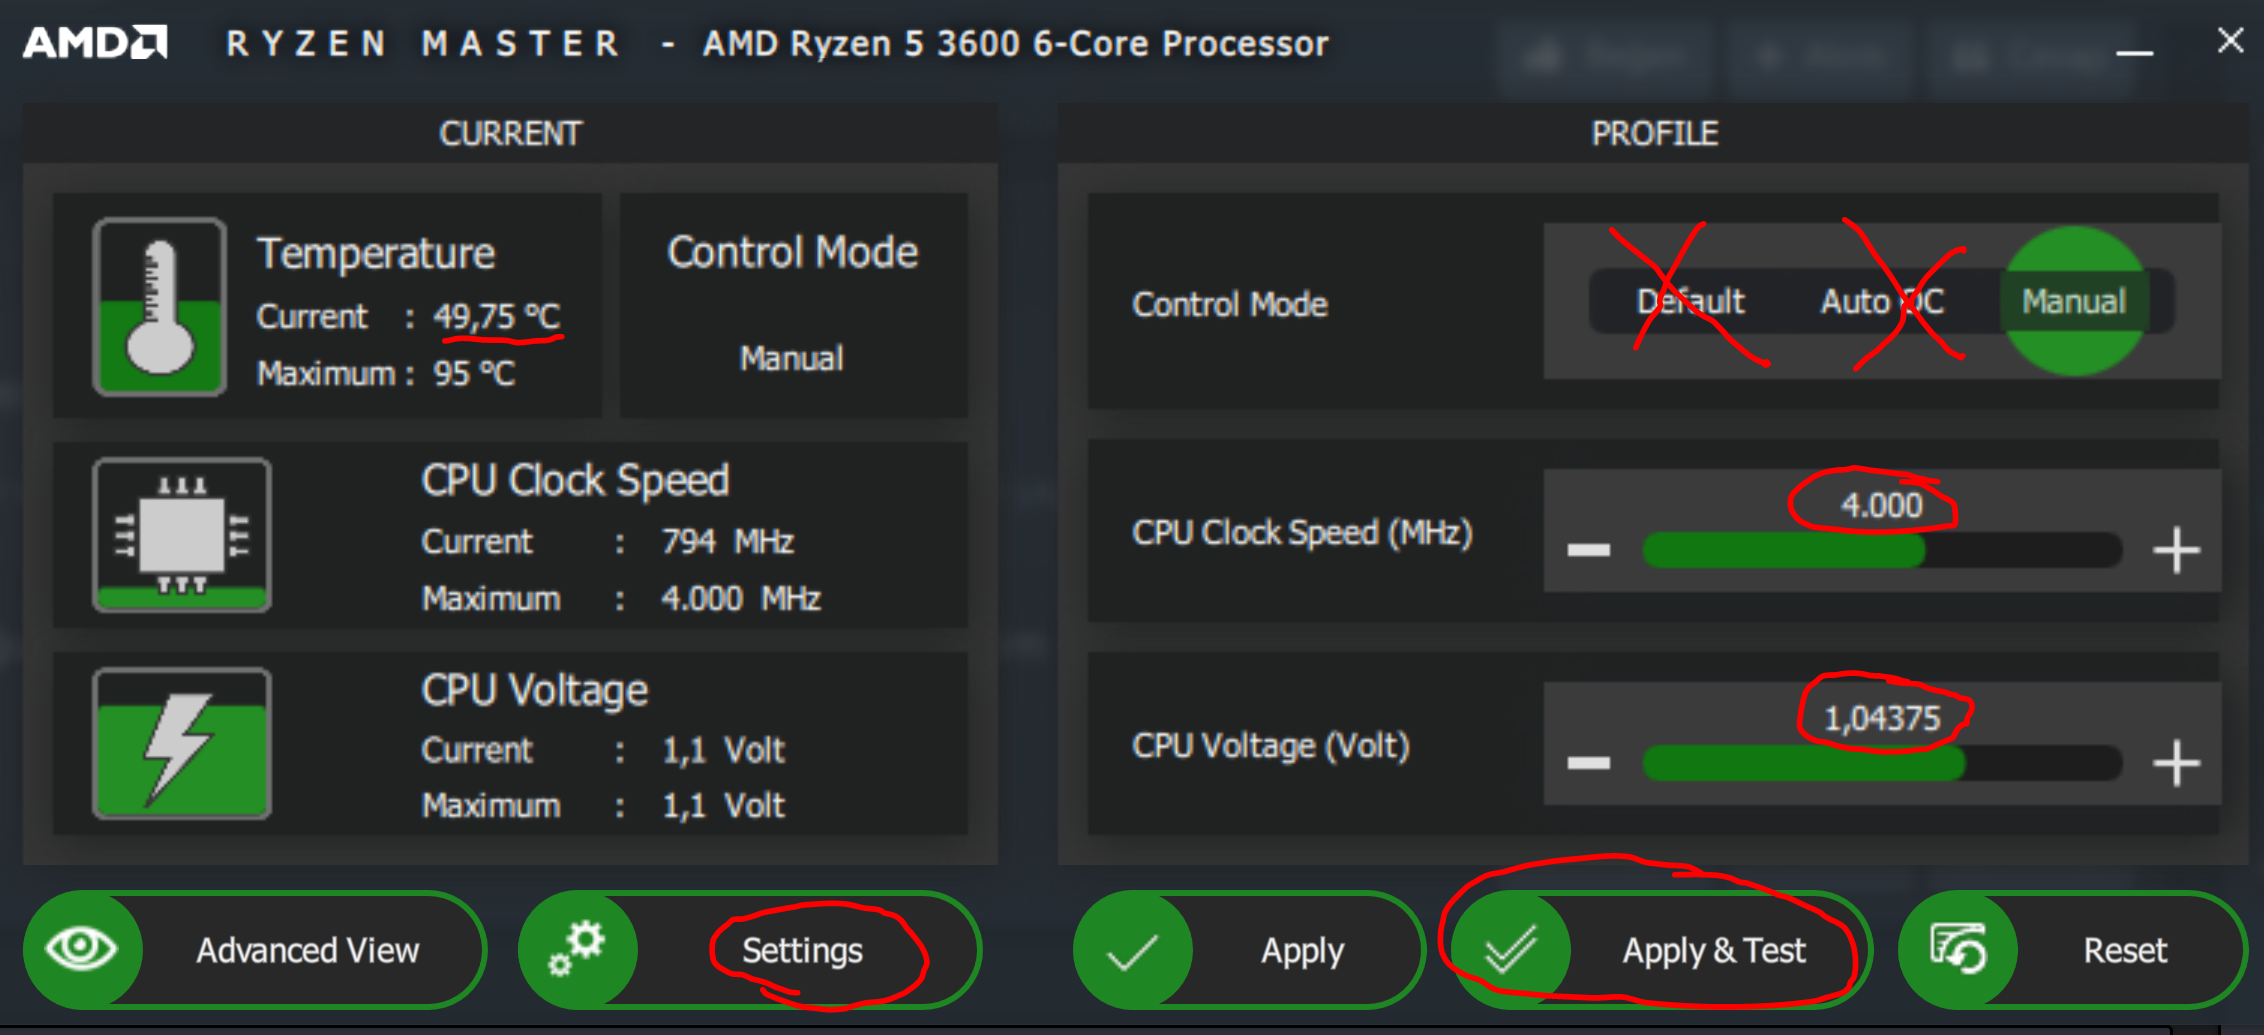
Task: Click the CPU chip clock speed icon
Action: pyautogui.click(x=182, y=534)
